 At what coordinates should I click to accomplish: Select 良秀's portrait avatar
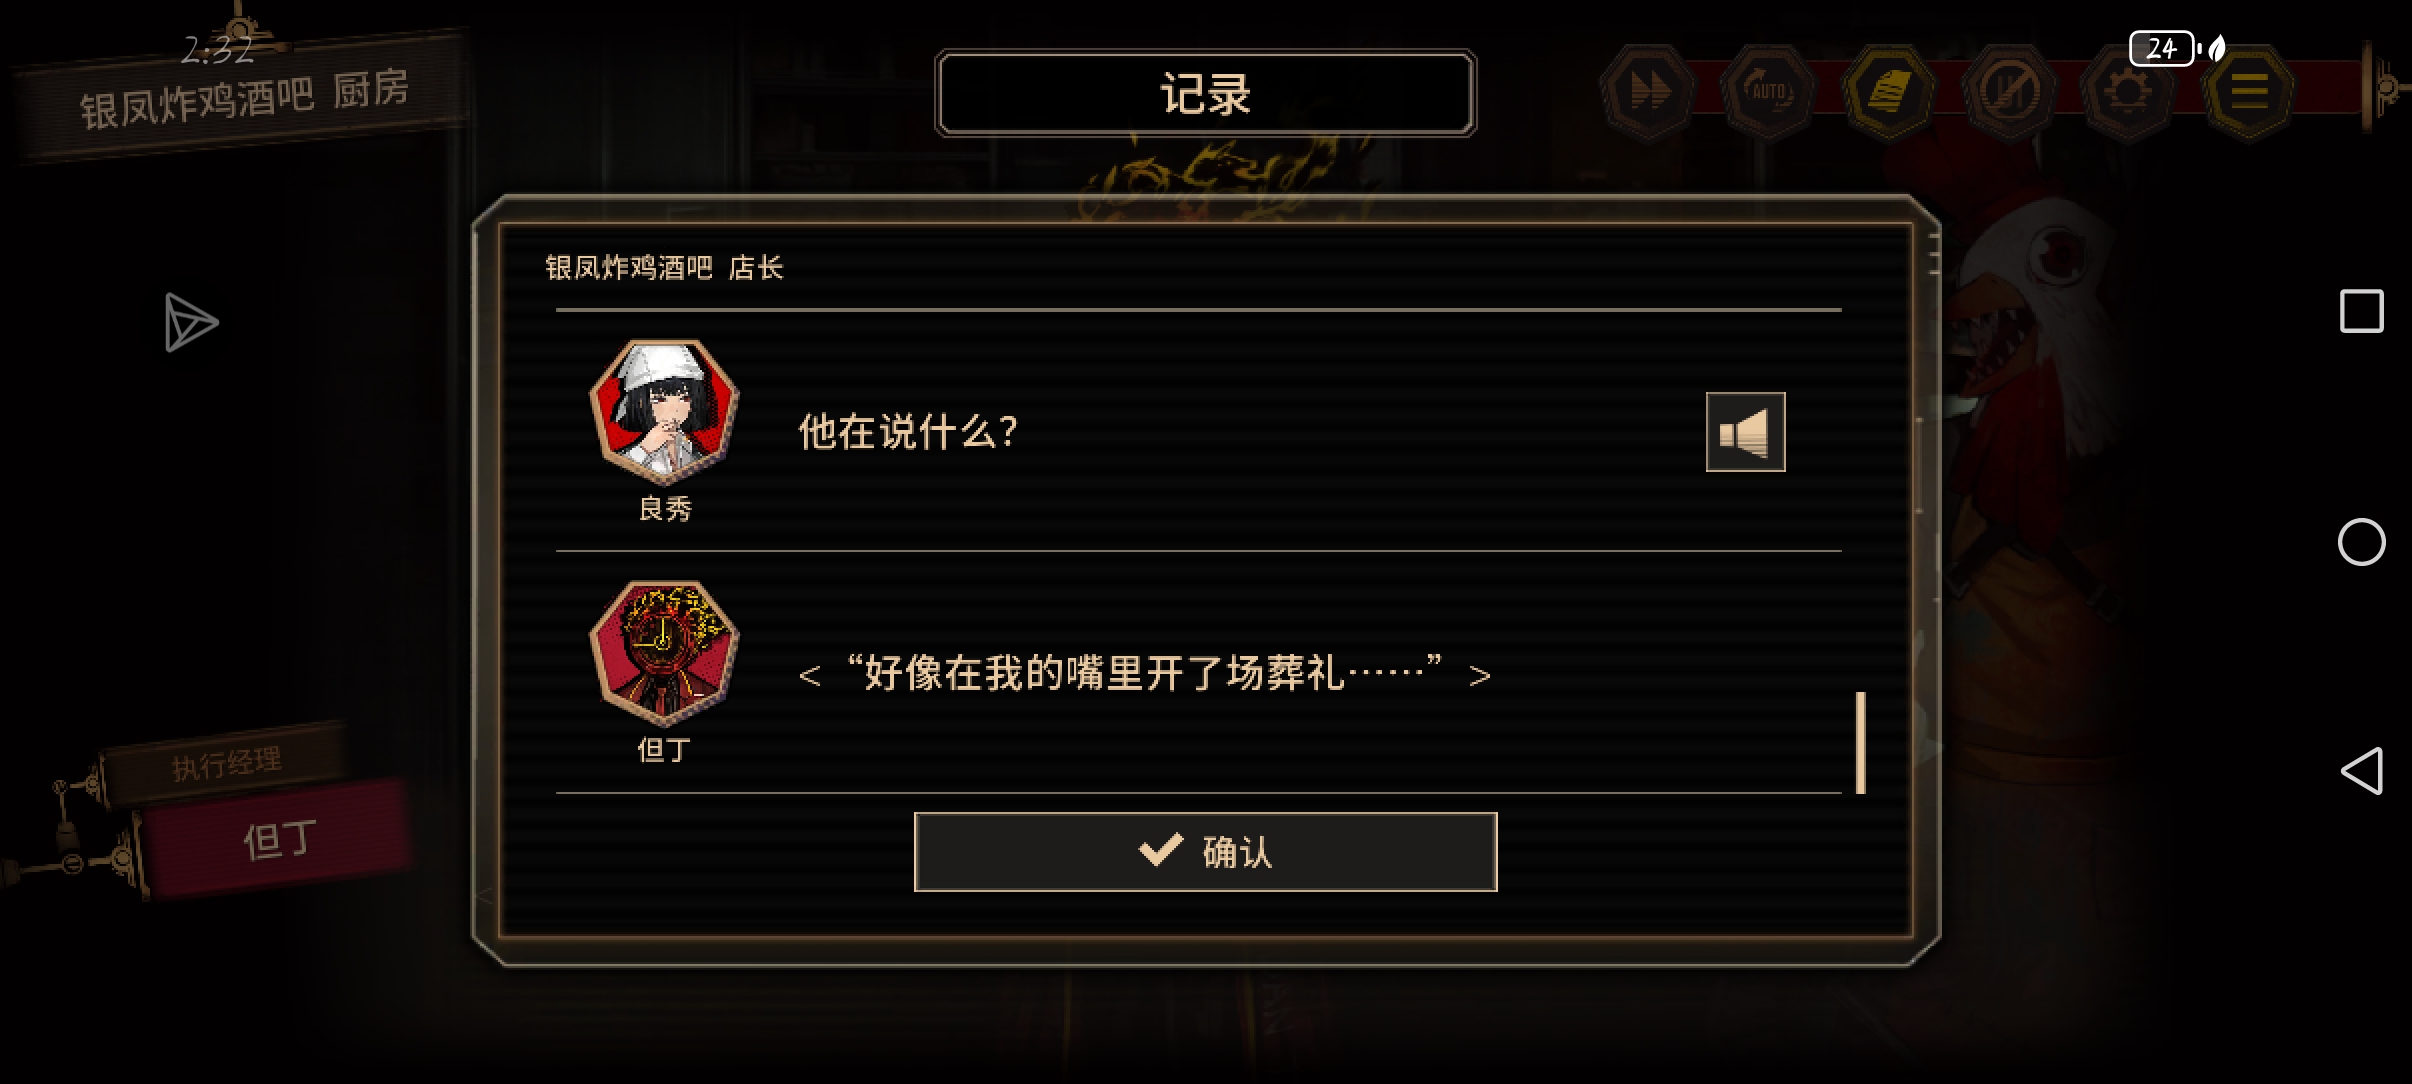[664, 412]
